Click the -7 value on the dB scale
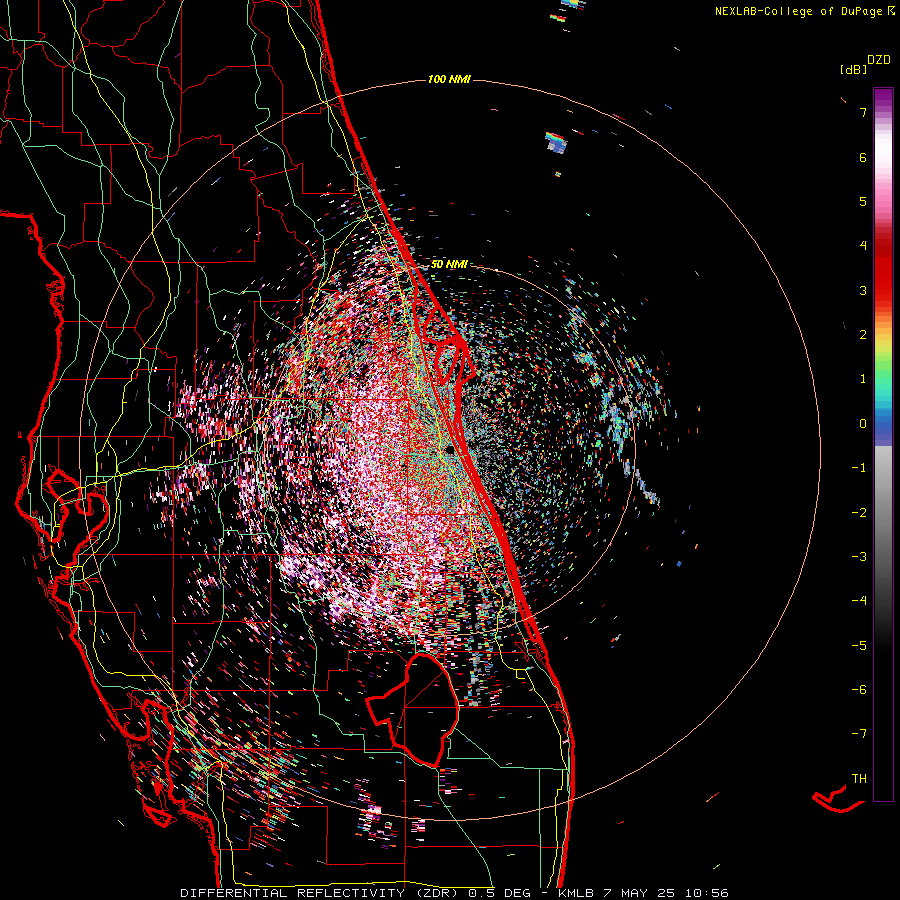This screenshot has width=900, height=900. click(x=859, y=734)
